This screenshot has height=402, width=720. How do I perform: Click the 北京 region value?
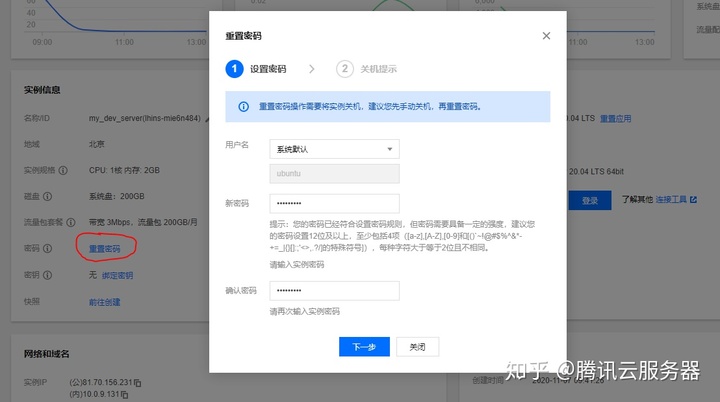point(97,144)
